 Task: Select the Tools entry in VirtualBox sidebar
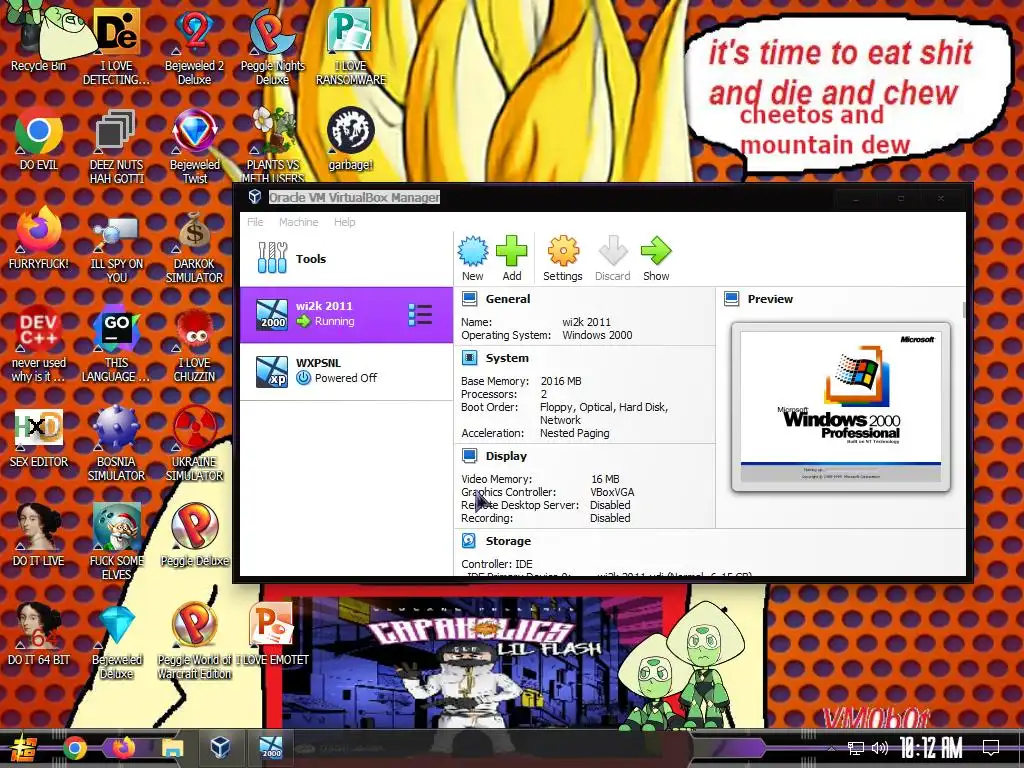coord(346,259)
